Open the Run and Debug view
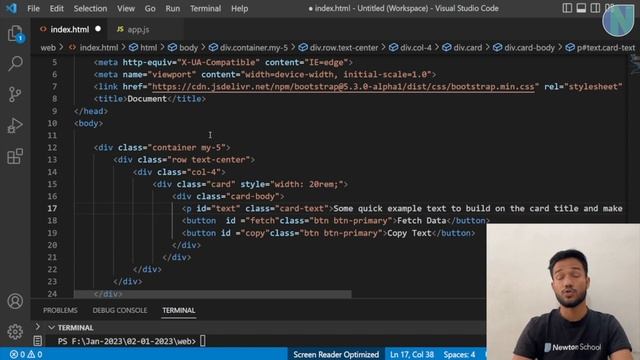 15,125
